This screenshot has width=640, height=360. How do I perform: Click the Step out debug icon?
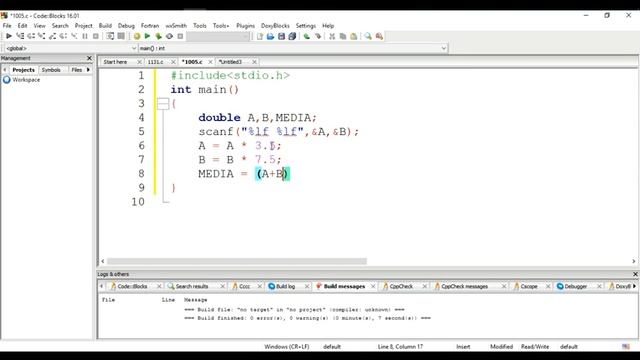tap(52, 36)
